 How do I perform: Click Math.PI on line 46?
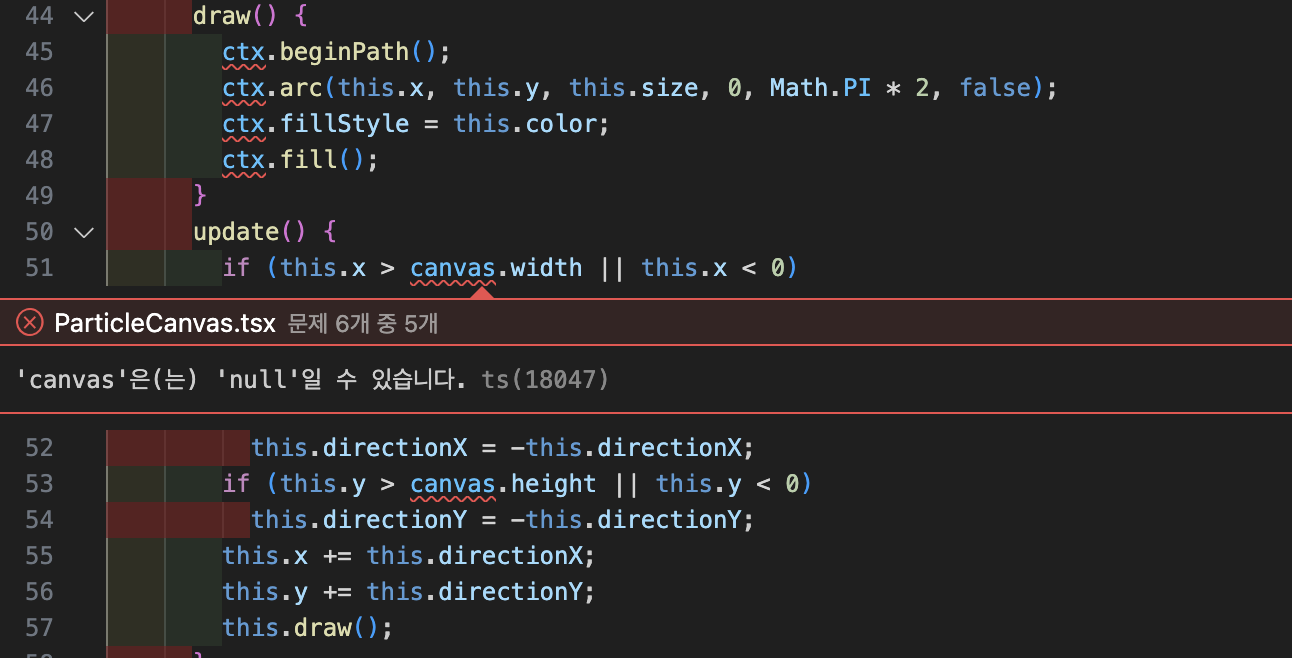tap(820, 88)
